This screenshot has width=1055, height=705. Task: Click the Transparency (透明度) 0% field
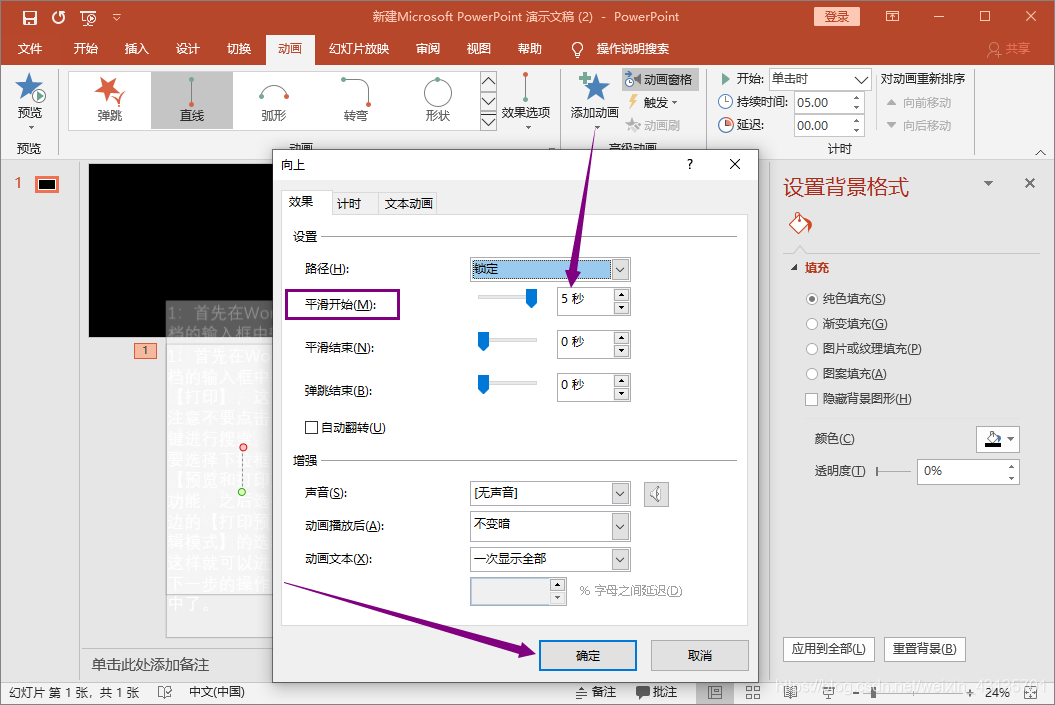(x=968, y=472)
